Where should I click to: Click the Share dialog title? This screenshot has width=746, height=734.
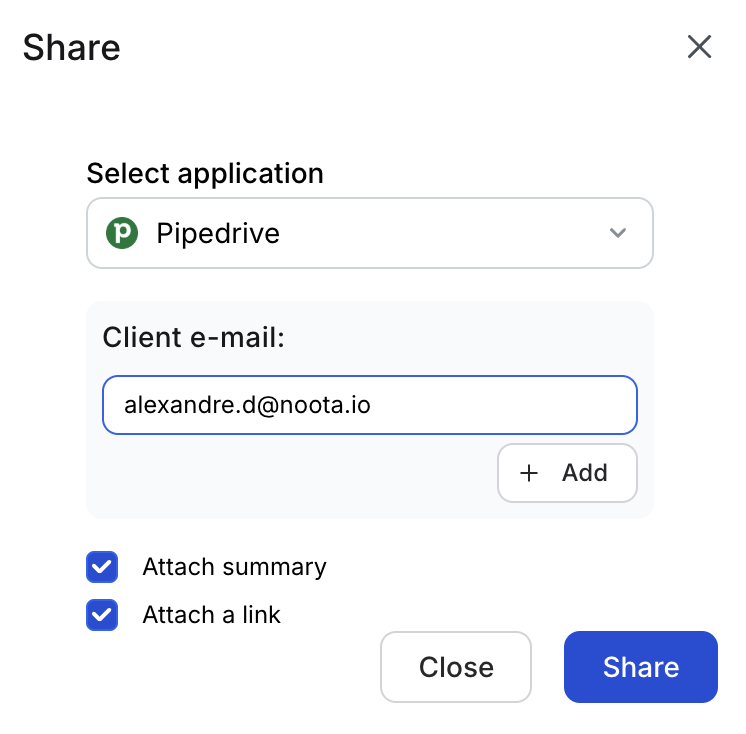tap(71, 47)
